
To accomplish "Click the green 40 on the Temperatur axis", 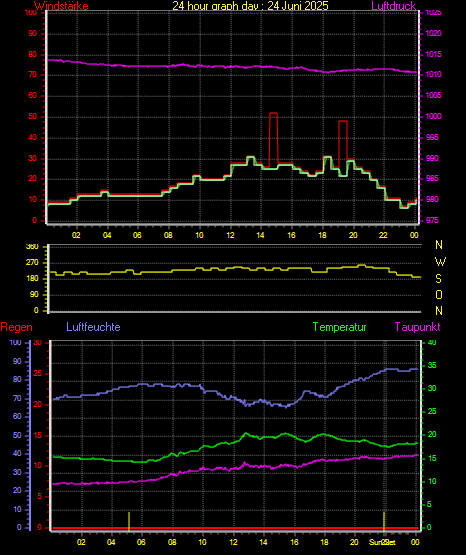I will 432,343.
